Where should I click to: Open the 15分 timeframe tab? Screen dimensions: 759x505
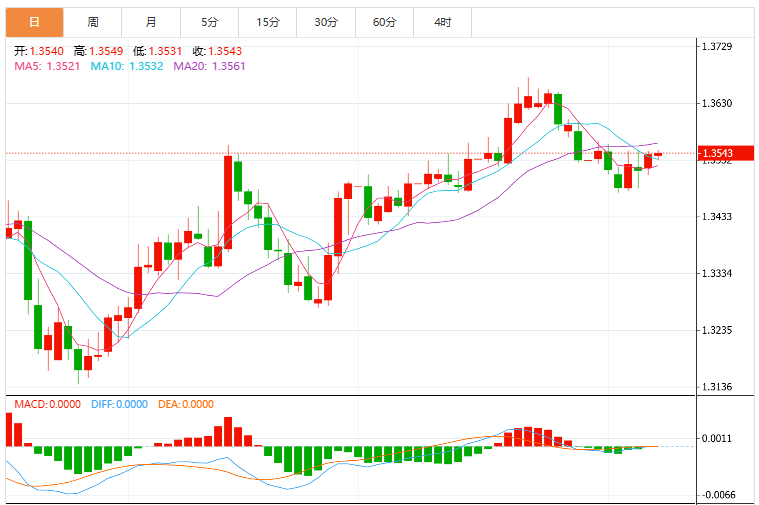[268, 22]
